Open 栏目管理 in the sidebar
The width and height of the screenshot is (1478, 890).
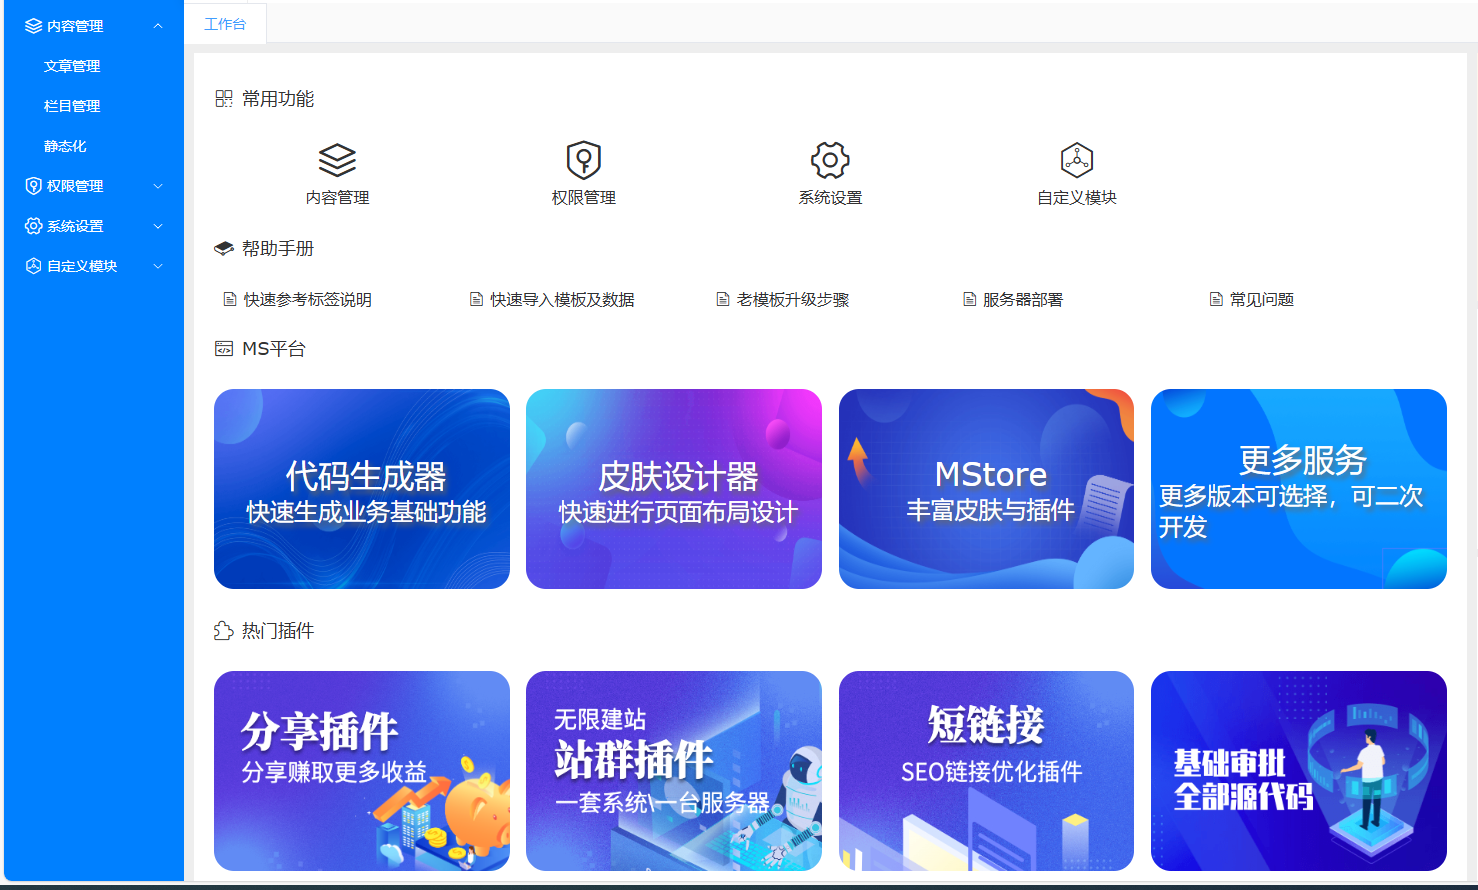tap(72, 106)
